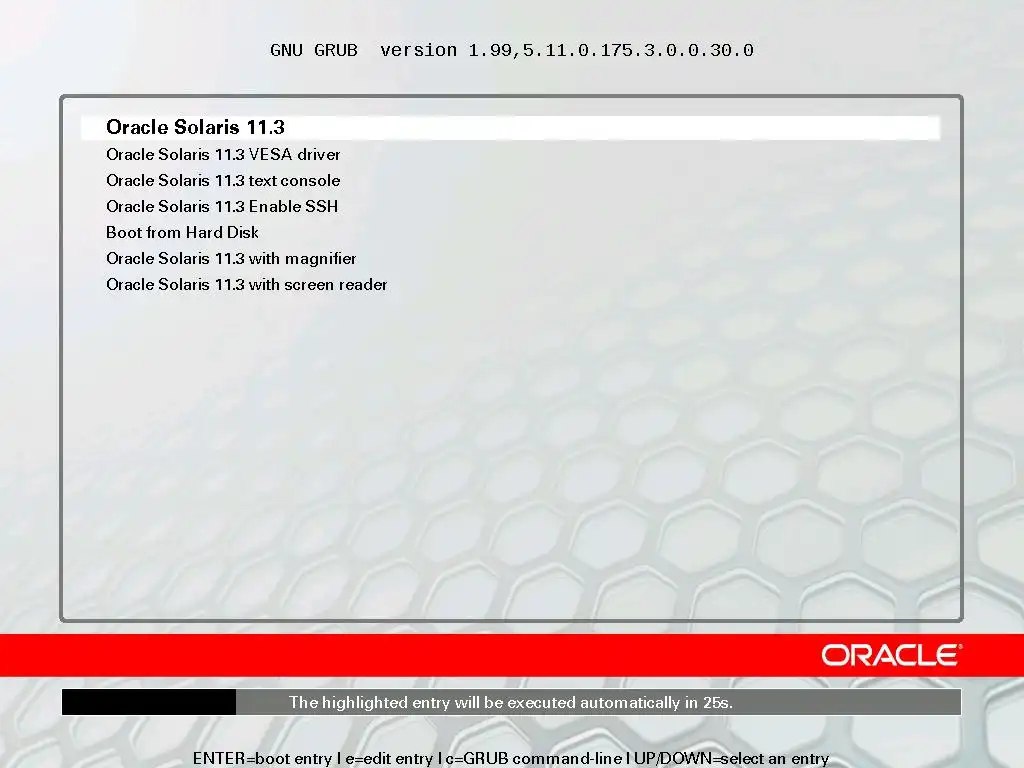Click the GNU GRUB version header text

click(x=511, y=50)
